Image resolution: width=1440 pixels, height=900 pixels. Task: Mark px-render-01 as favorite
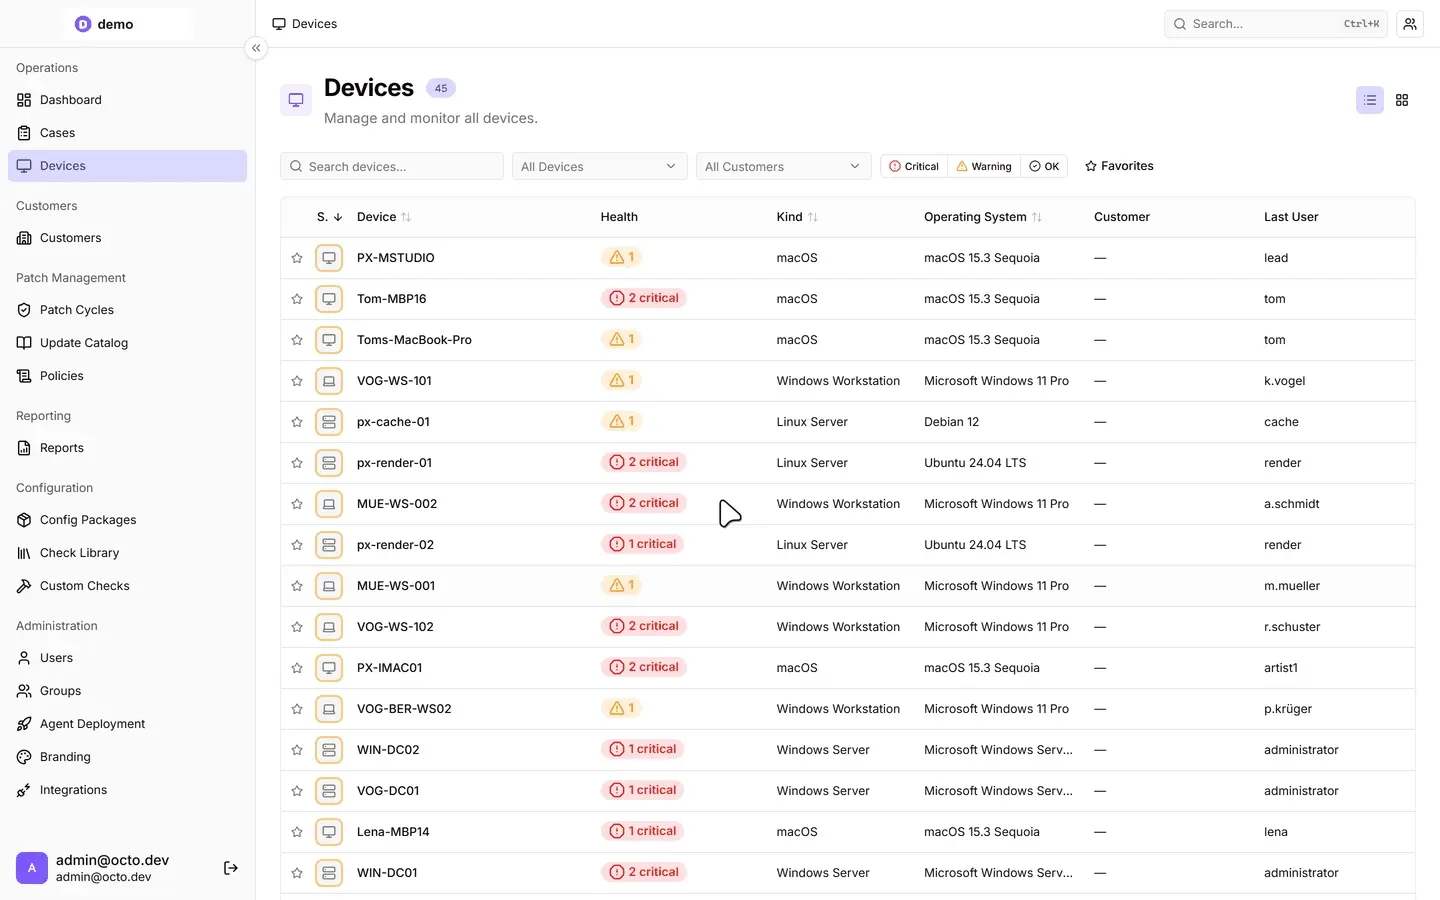click(x=297, y=463)
